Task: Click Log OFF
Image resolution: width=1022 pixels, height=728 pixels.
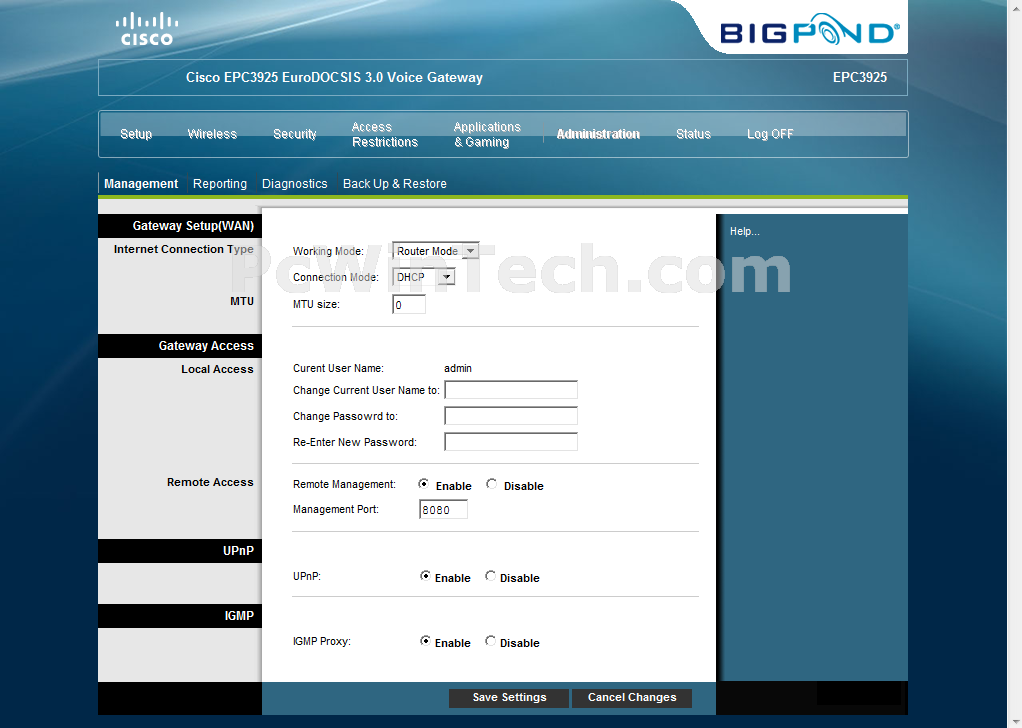Action: [x=770, y=134]
